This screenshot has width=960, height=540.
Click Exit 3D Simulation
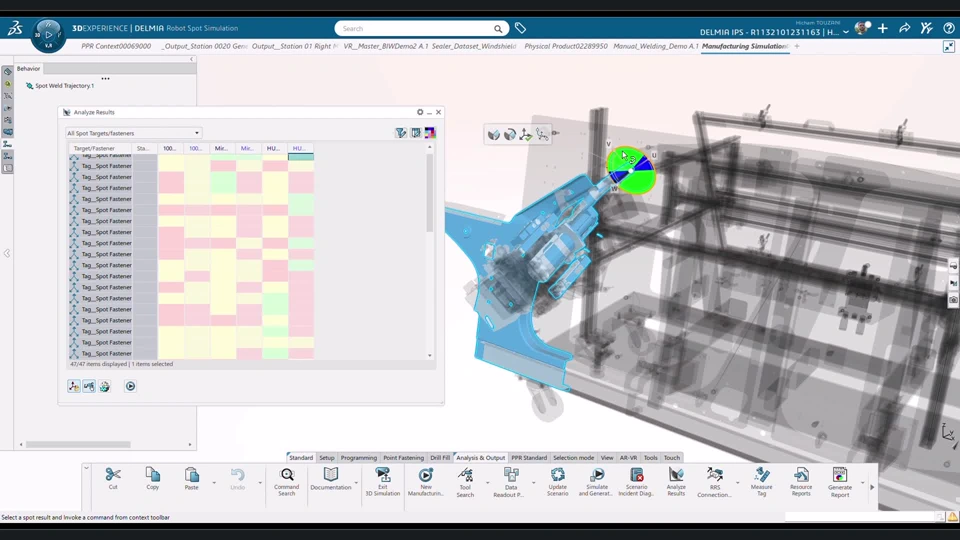point(383,482)
